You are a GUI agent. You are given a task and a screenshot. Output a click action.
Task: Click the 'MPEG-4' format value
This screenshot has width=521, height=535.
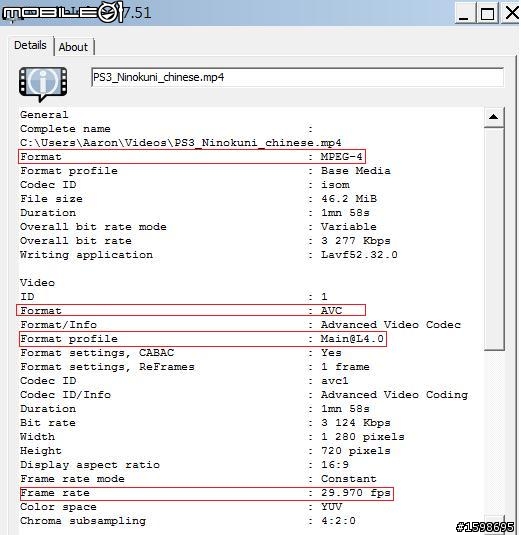pyautogui.click(x=341, y=157)
